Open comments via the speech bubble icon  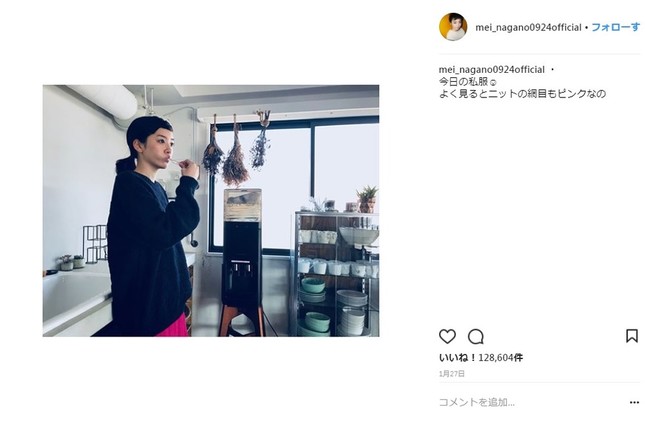(476, 337)
